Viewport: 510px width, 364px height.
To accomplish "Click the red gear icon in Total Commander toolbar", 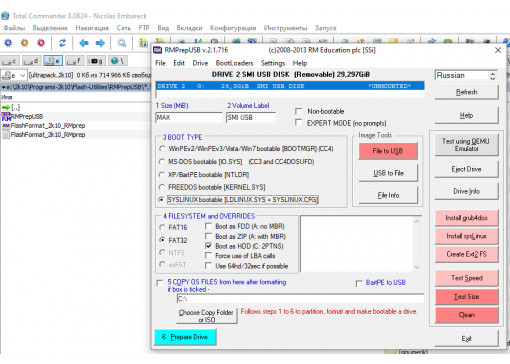I will tap(41, 43).
